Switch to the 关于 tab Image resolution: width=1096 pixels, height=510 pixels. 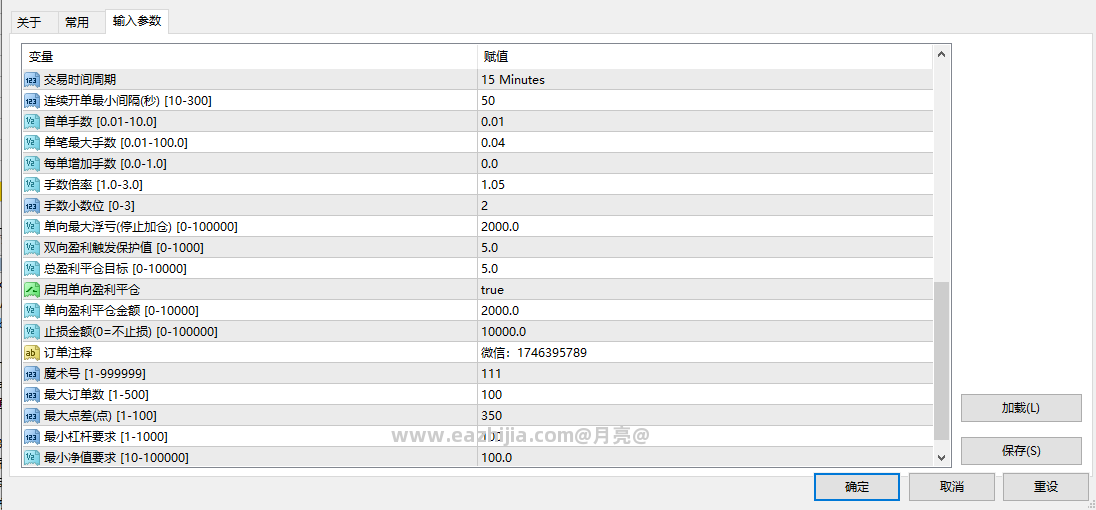pos(29,22)
